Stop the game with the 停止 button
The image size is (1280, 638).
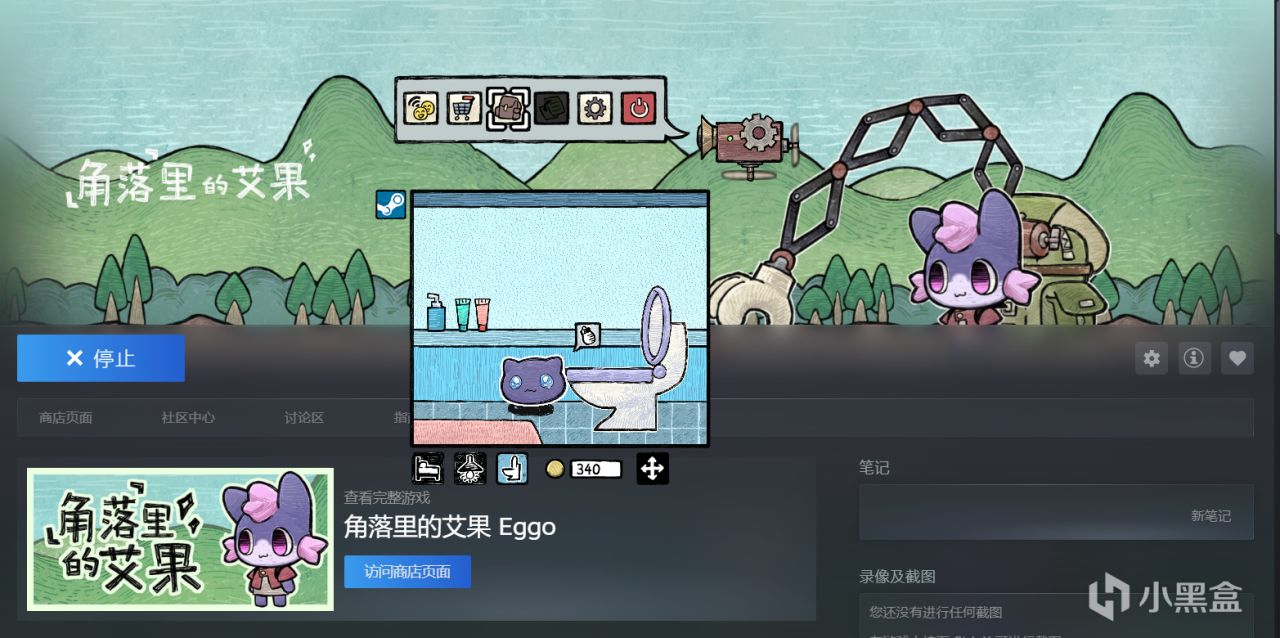coord(101,358)
